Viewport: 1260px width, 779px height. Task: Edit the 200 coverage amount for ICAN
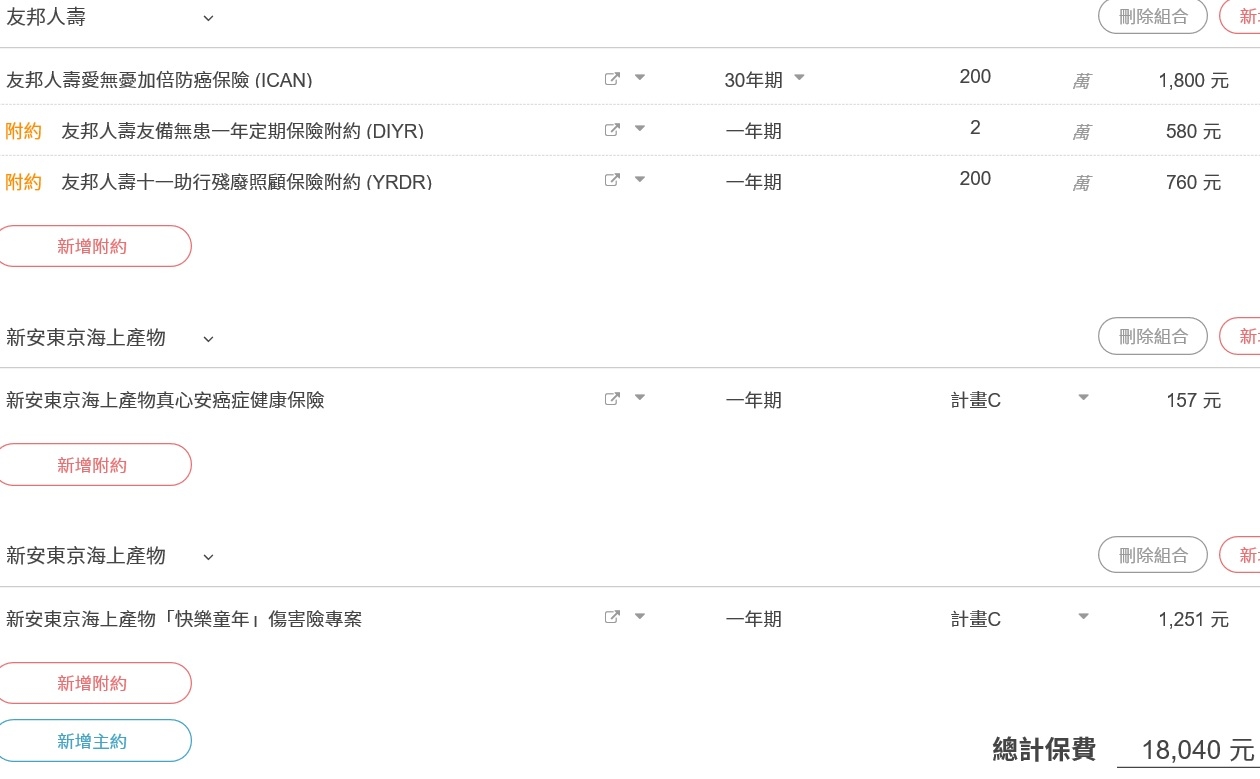975,77
